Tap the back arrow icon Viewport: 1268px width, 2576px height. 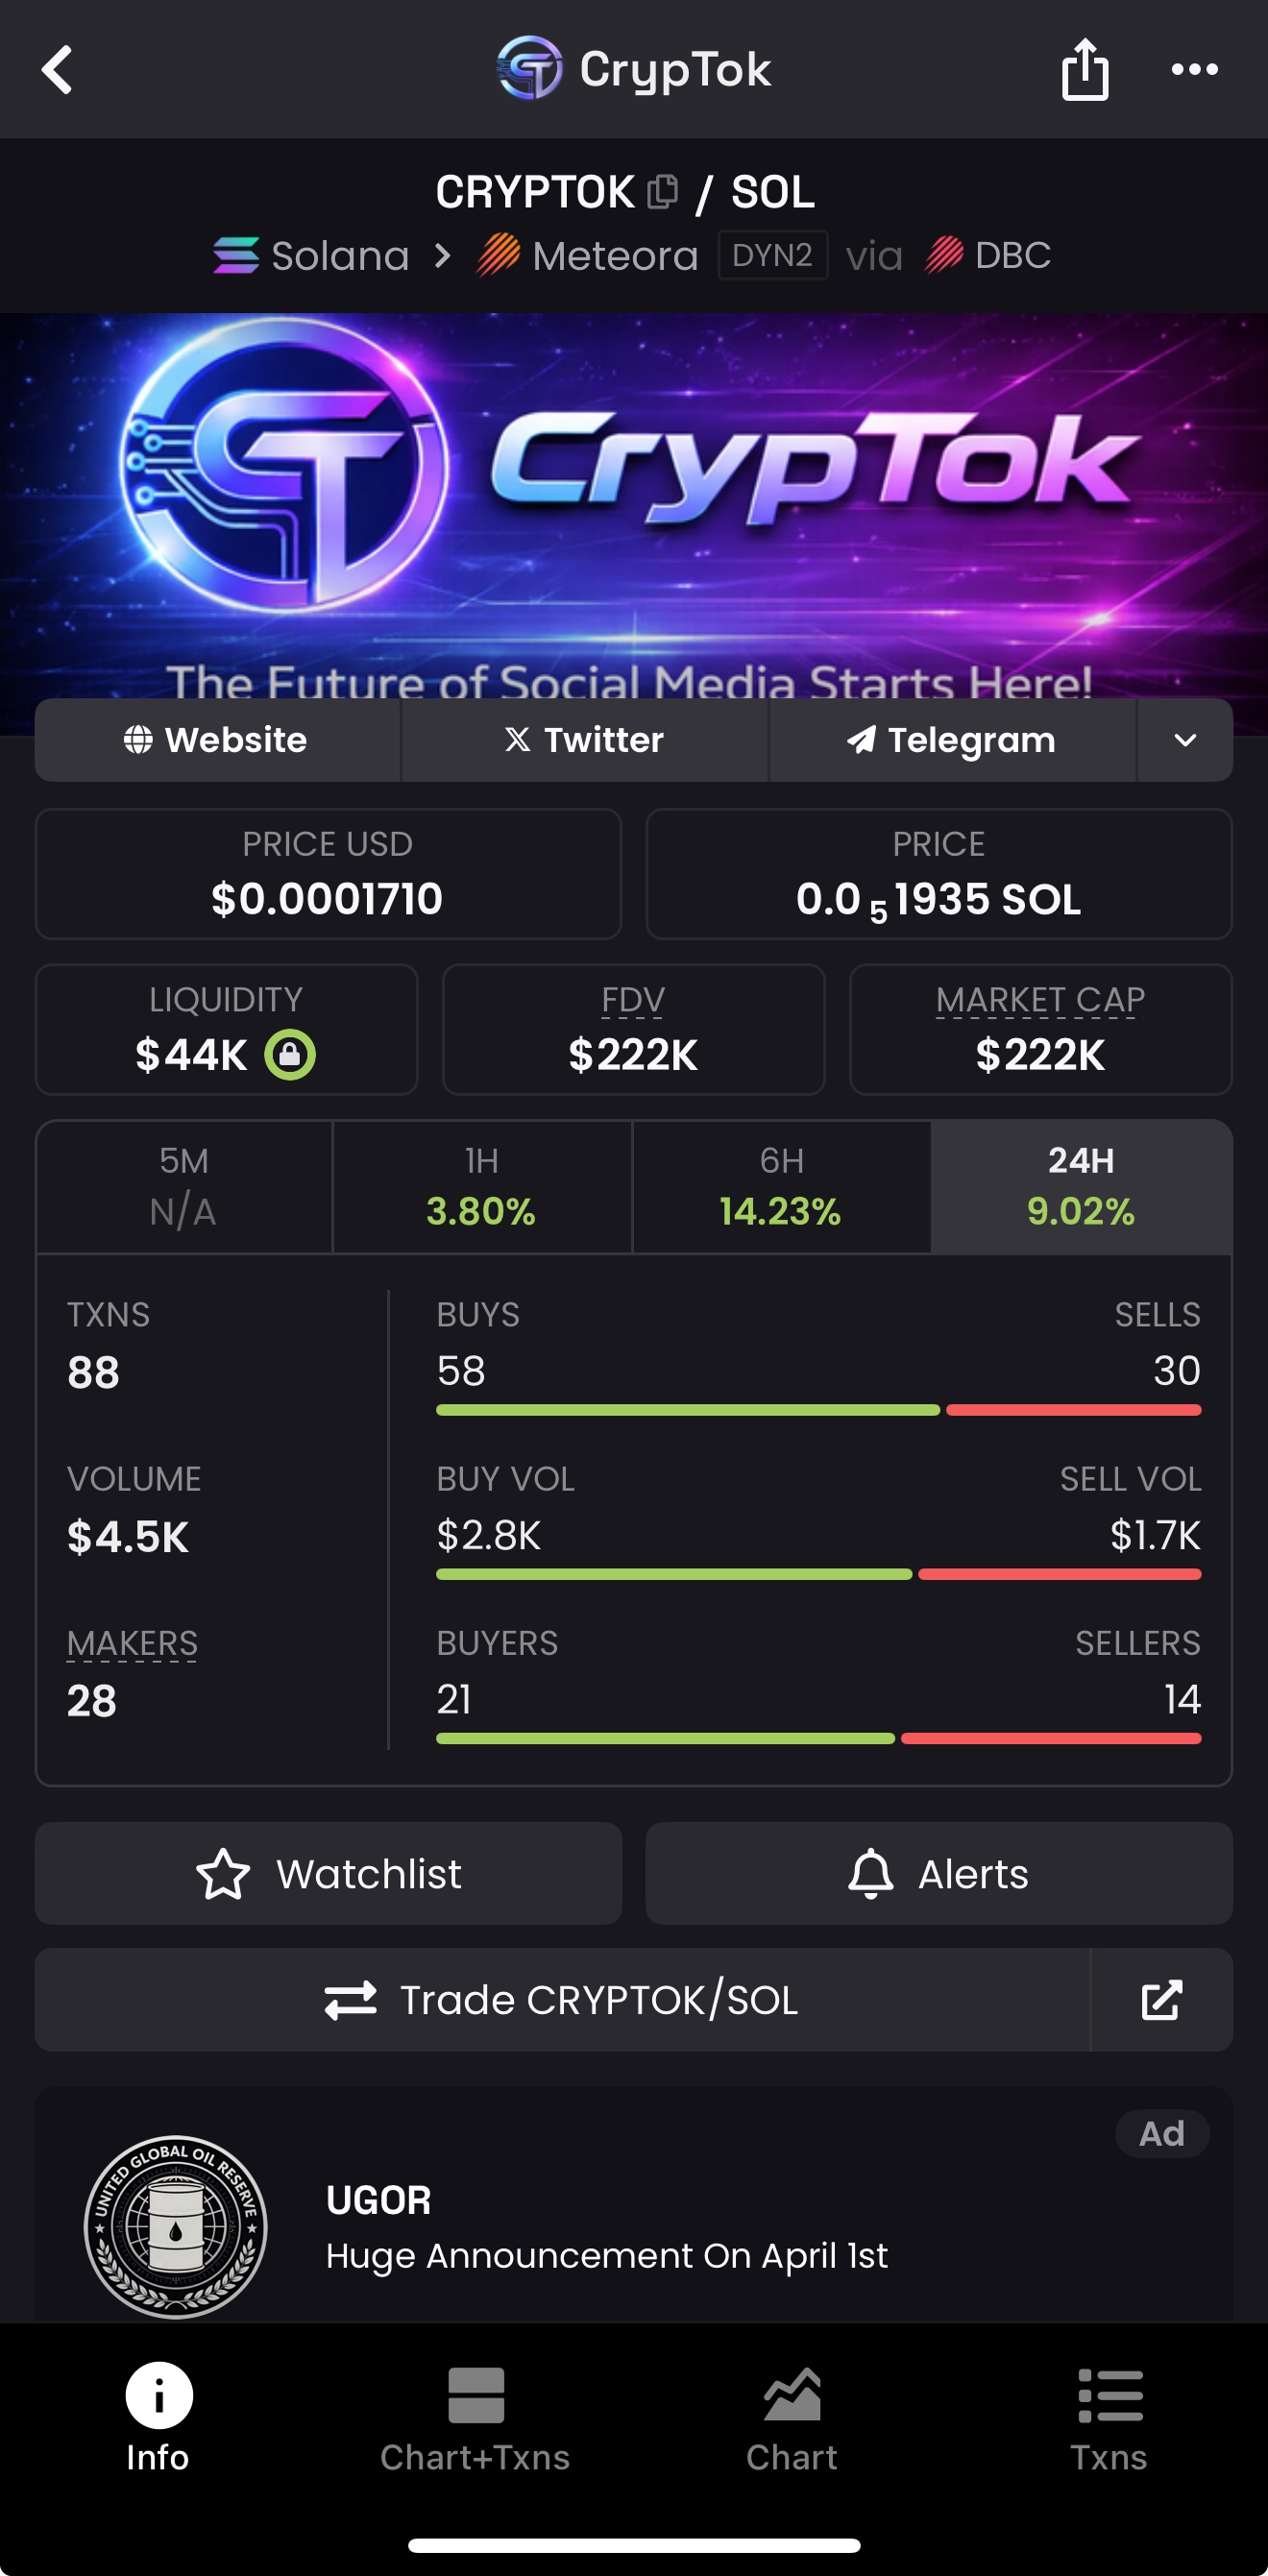click(x=58, y=70)
